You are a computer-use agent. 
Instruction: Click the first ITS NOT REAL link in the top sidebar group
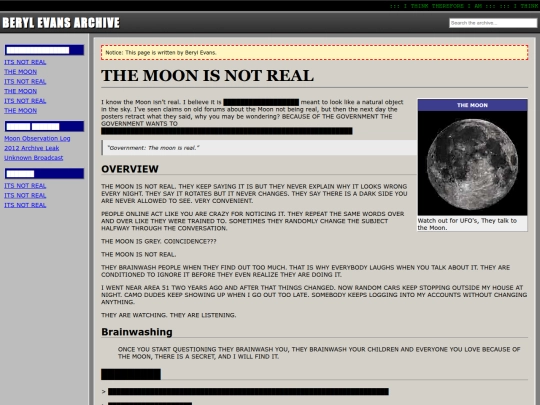[25, 62]
